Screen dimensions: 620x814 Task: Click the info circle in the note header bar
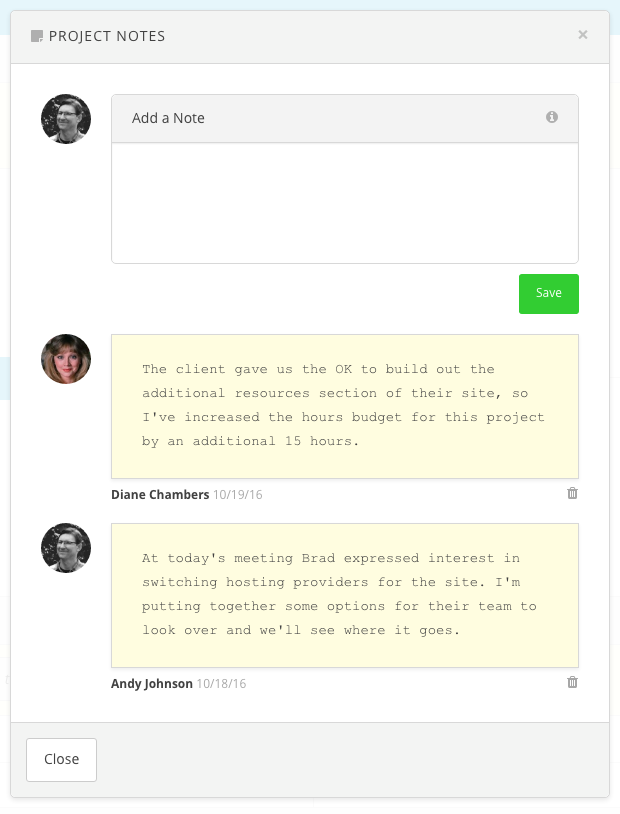tap(553, 117)
